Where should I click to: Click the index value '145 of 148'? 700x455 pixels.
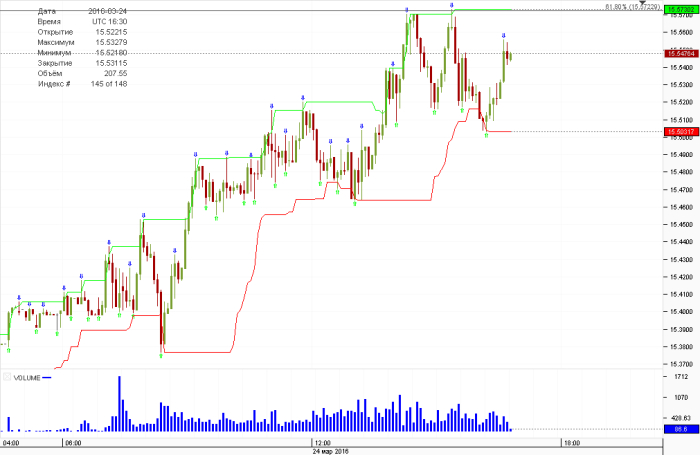coord(109,83)
